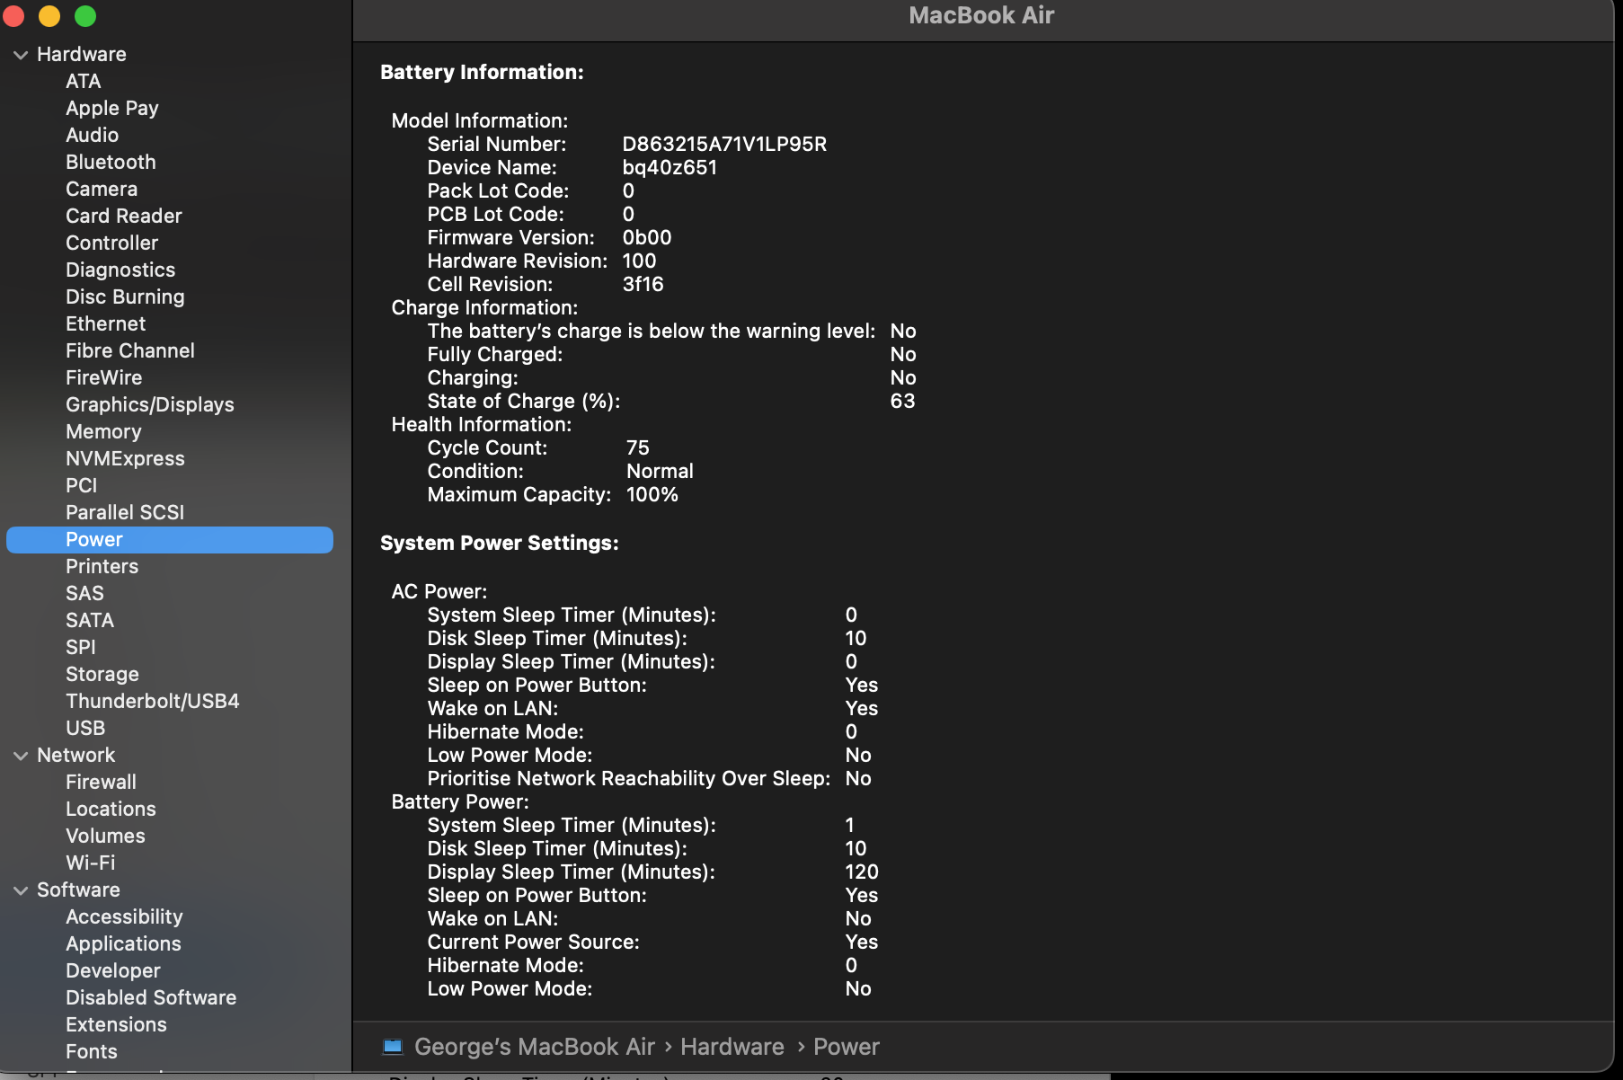Collapse the Hardware section chevron
Screen dimensions: 1623x1080
tap(20, 55)
